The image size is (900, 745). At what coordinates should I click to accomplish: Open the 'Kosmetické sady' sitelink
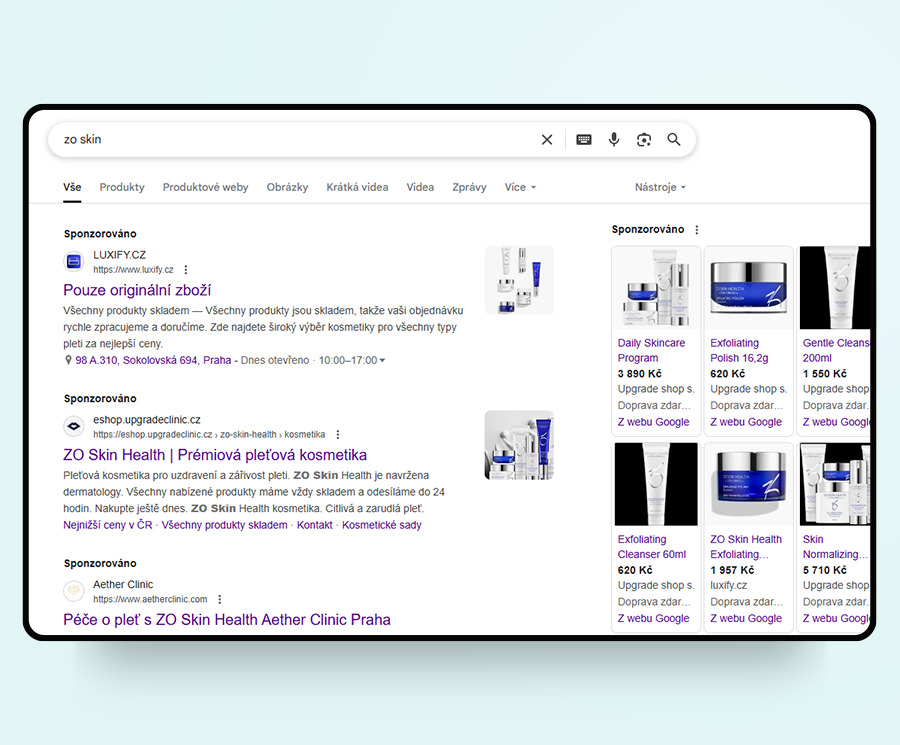point(382,525)
